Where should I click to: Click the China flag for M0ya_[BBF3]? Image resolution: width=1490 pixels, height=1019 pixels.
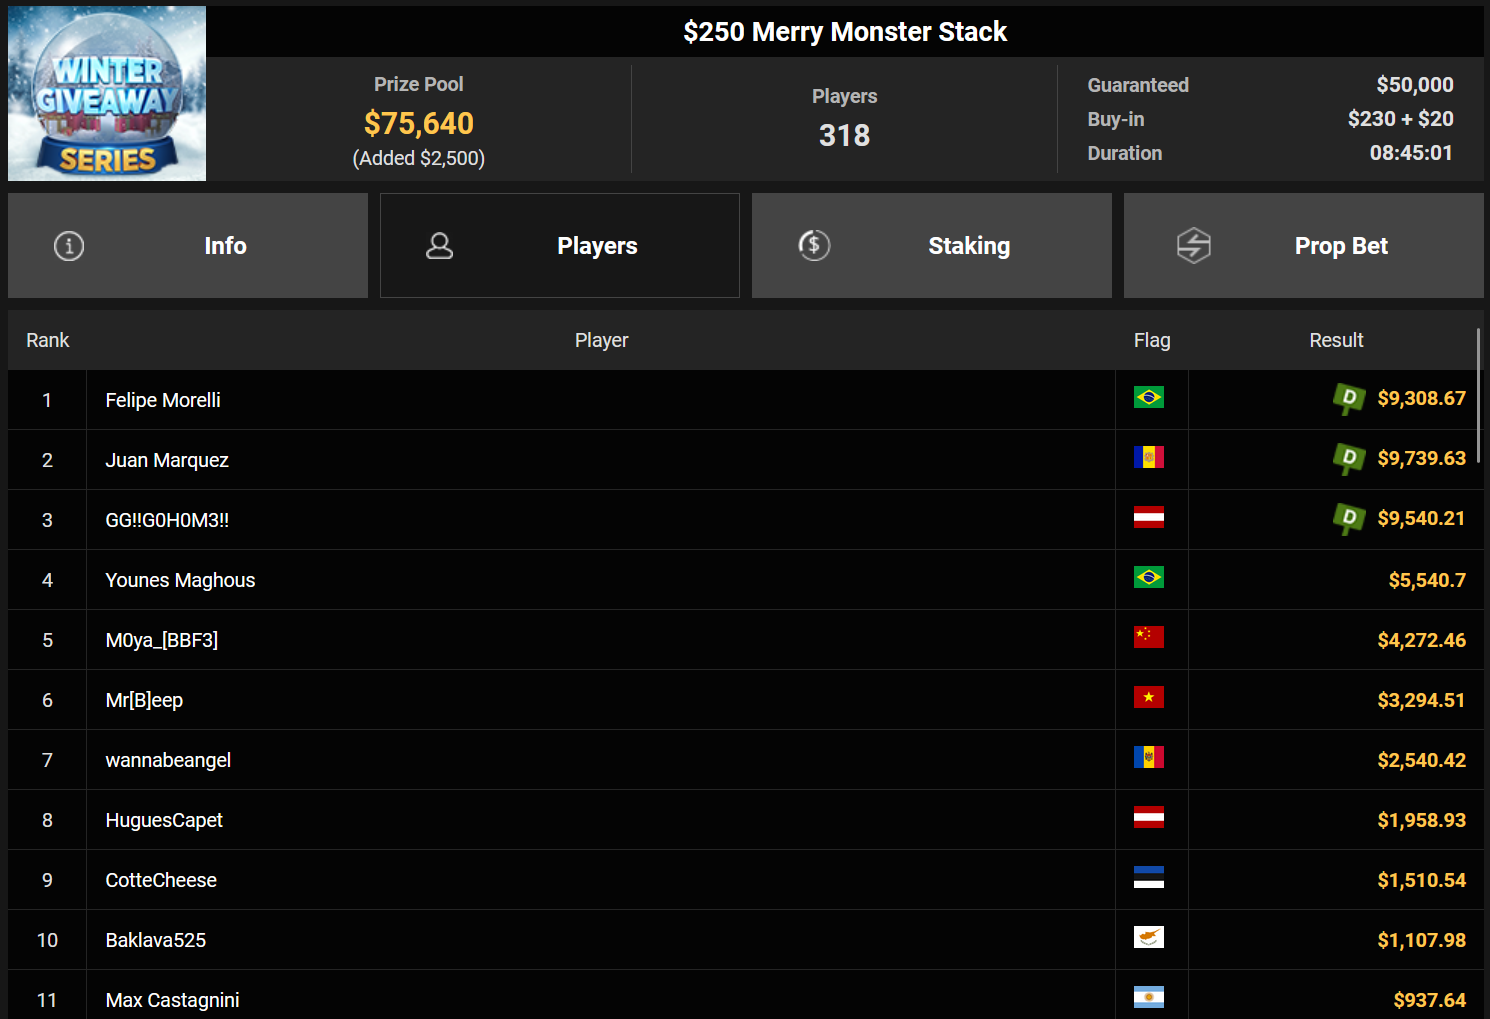1149,638
